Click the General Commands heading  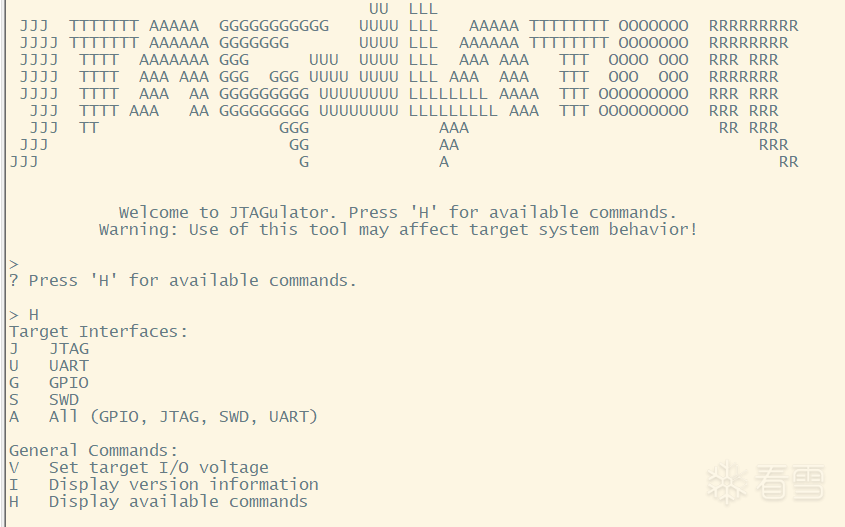tap(93, 450)
